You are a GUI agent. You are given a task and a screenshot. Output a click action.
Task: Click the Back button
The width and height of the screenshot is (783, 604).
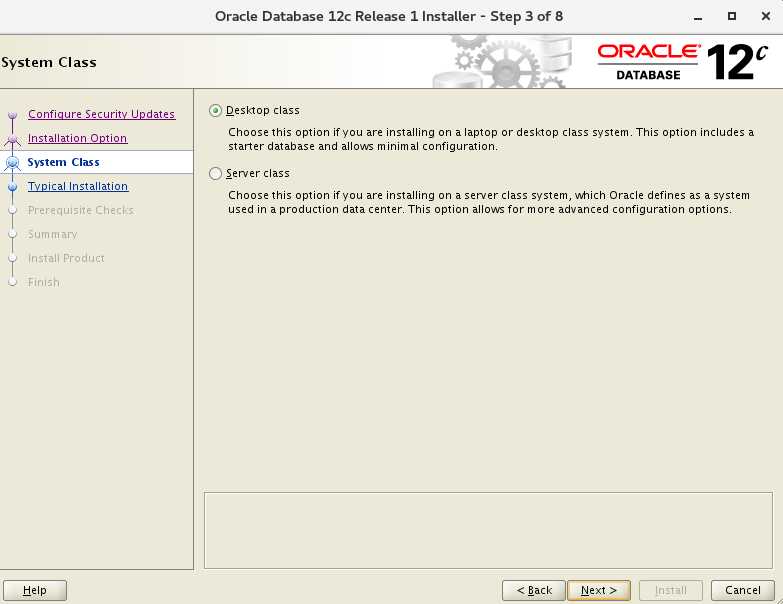point(534,591)
